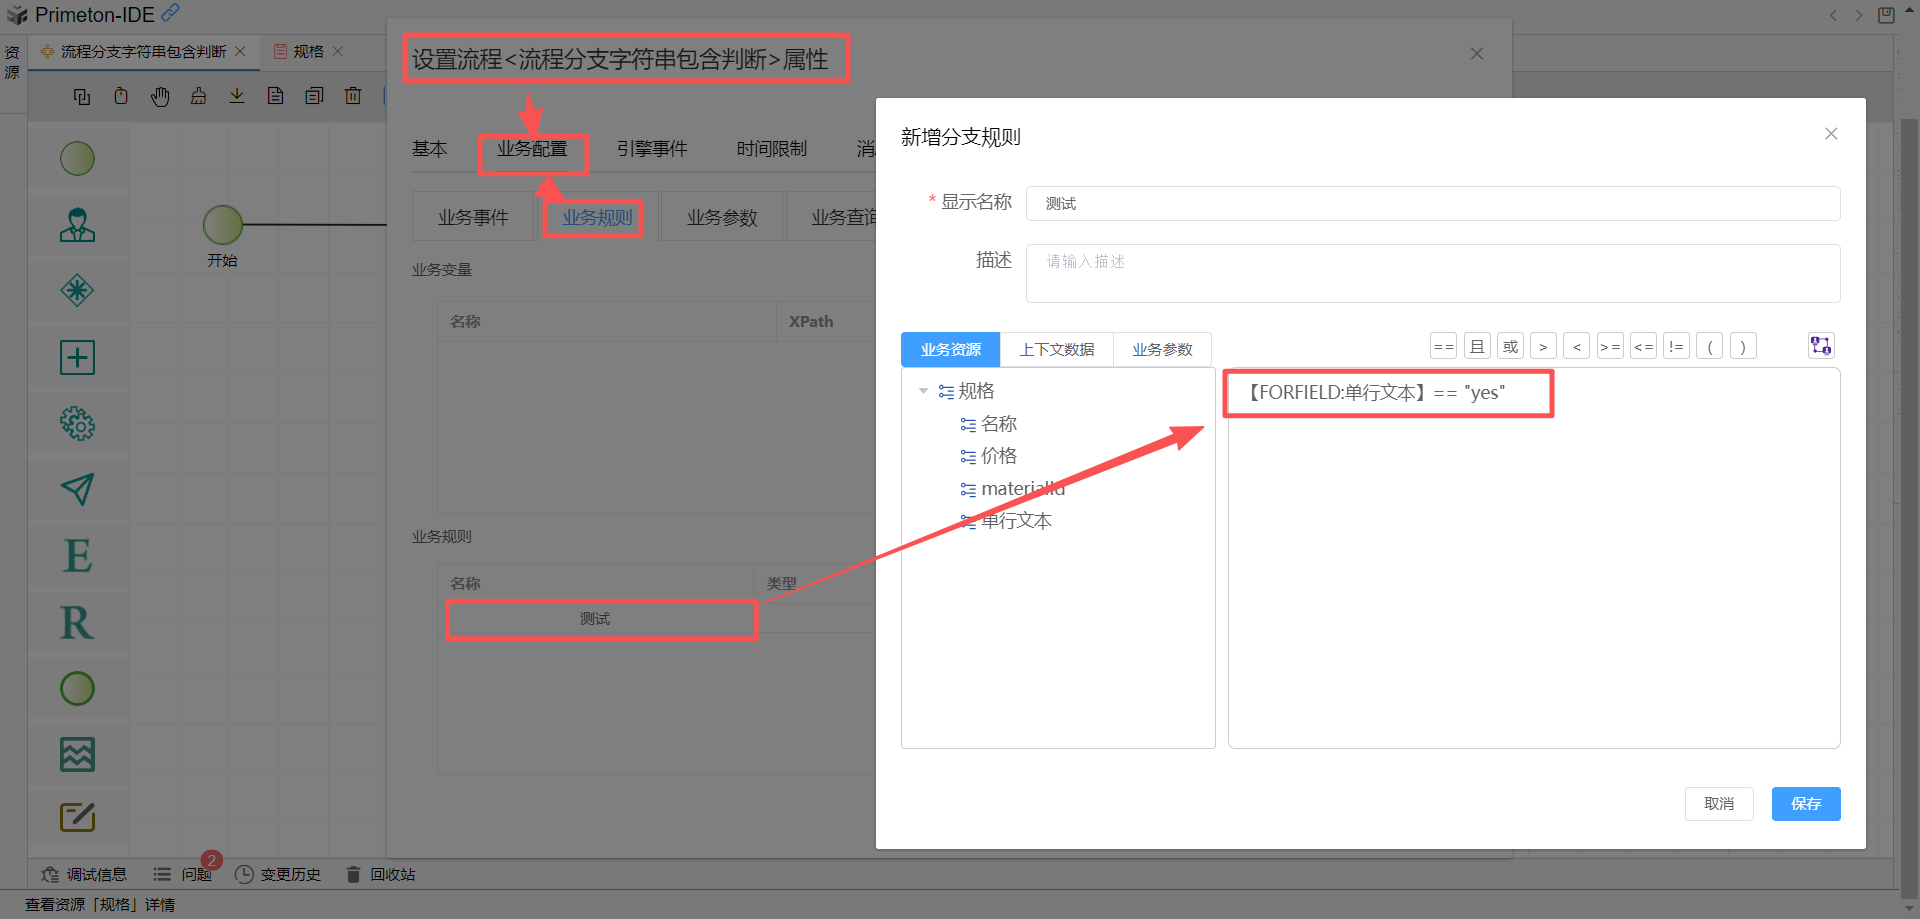Click the 显示名称 input field
The image size is (1920, 919).
(1432, 204)
